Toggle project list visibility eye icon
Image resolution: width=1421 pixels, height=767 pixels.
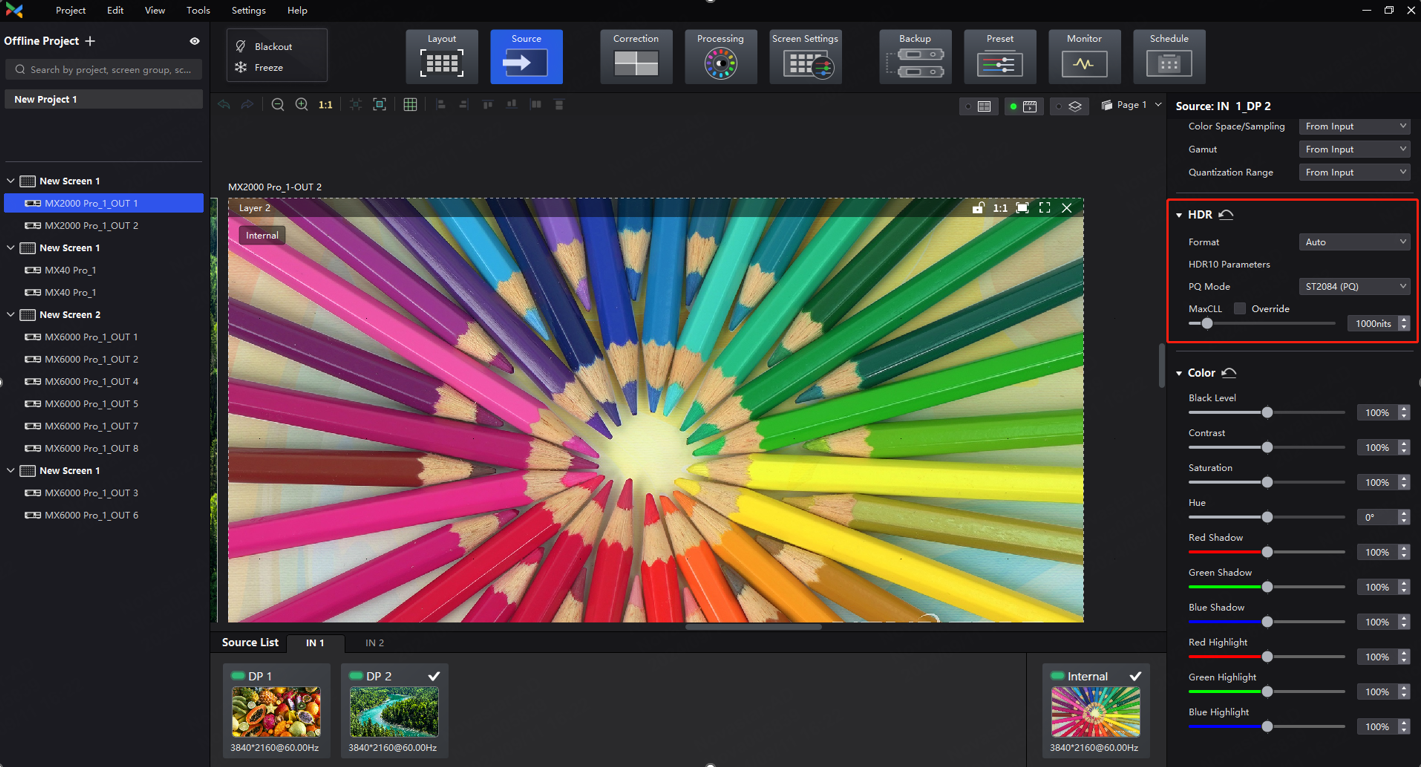click(195, 41)
